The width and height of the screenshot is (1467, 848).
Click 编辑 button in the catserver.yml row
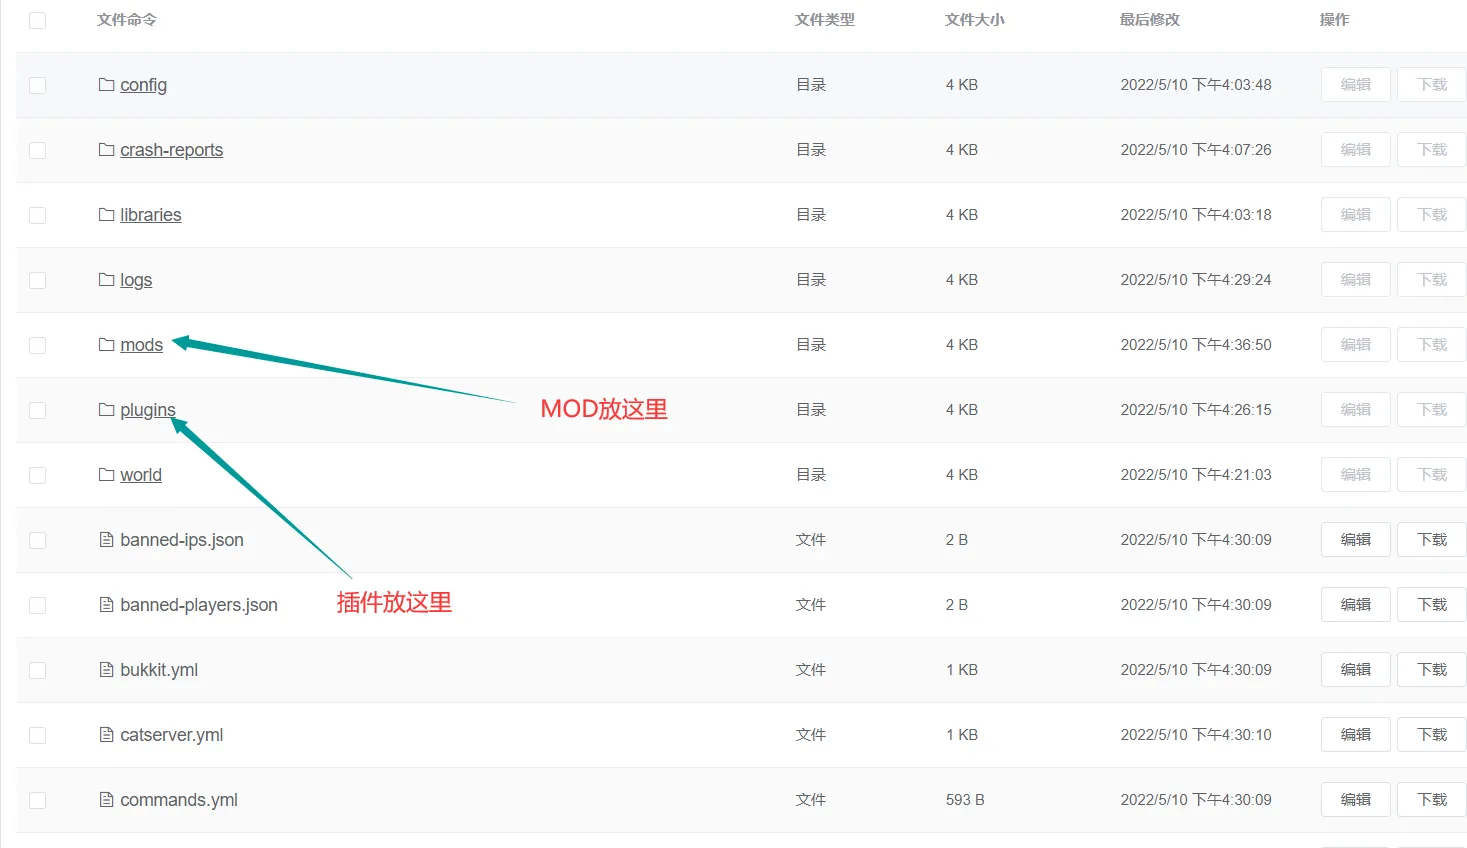click(x=1355, y=735)
